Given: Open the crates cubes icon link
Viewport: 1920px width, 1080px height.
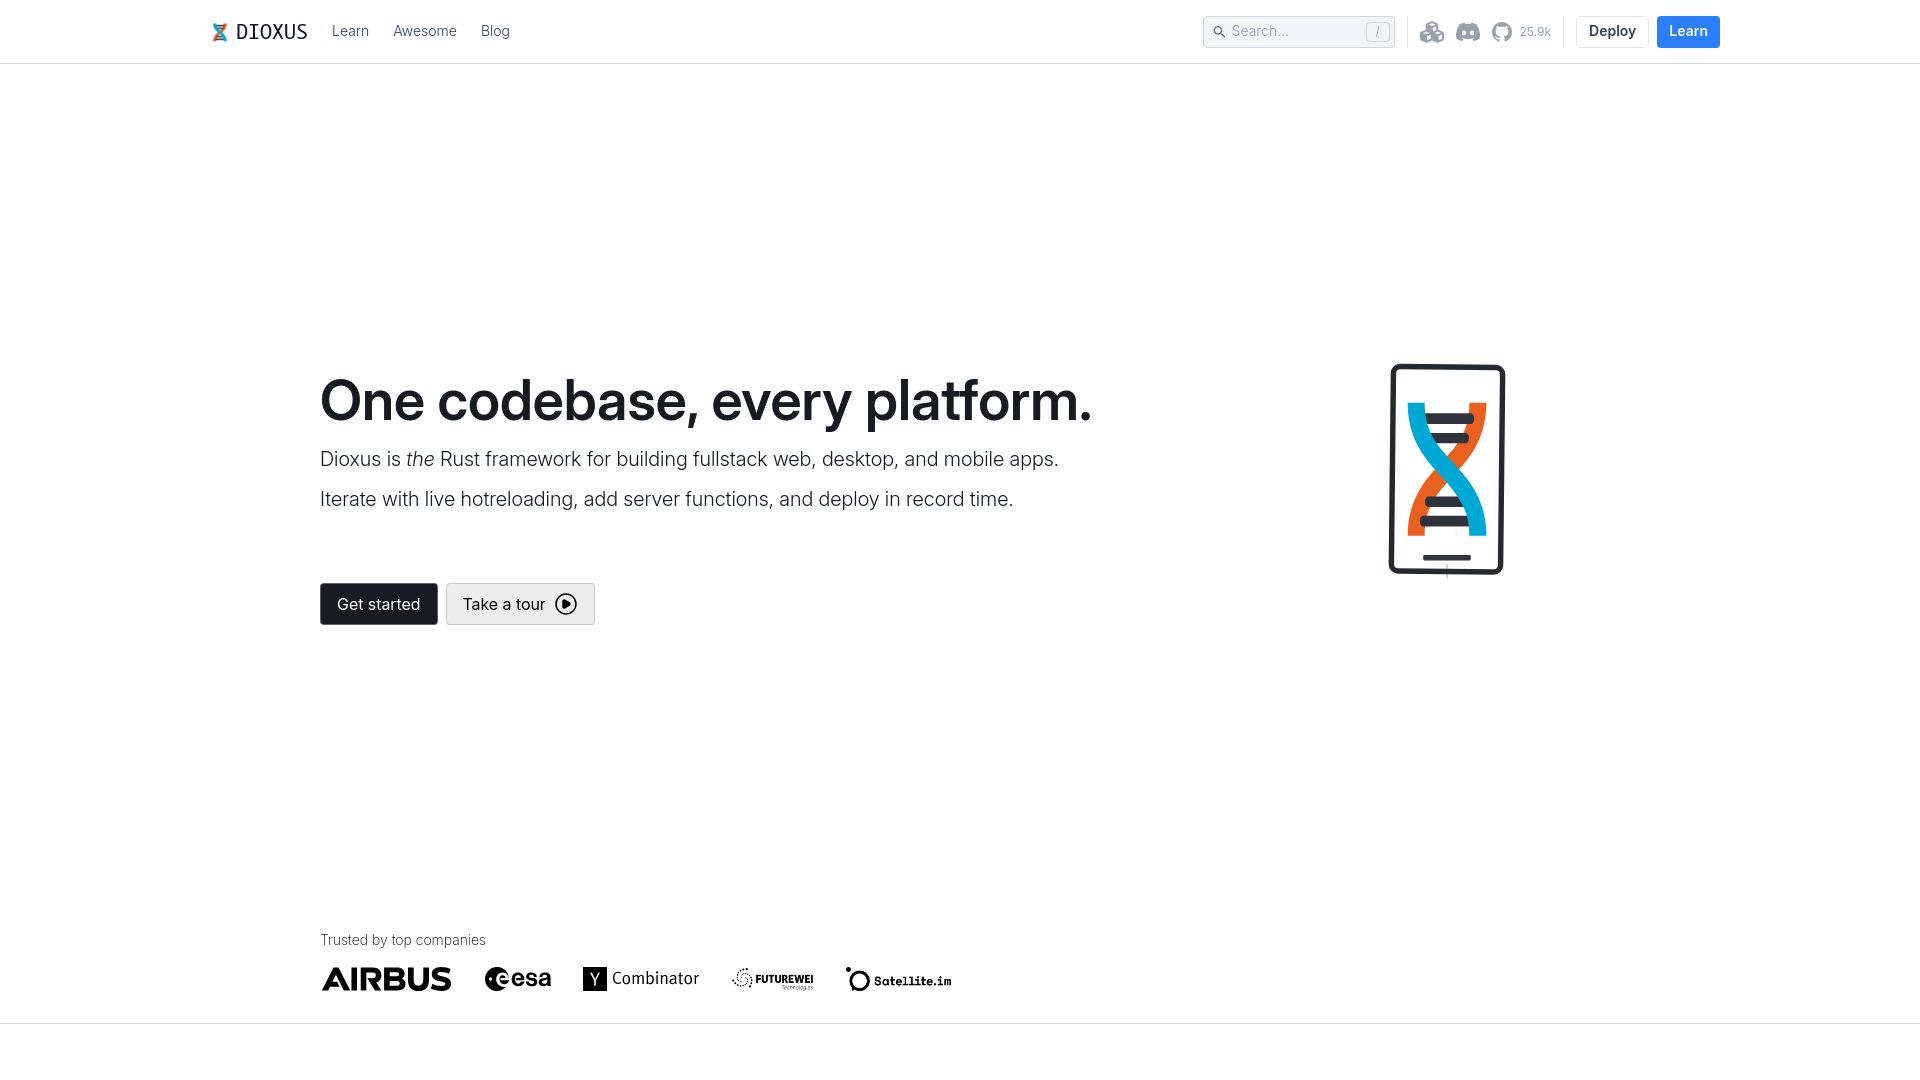Looking at the screenshot, I should (x=1432, y=32).
